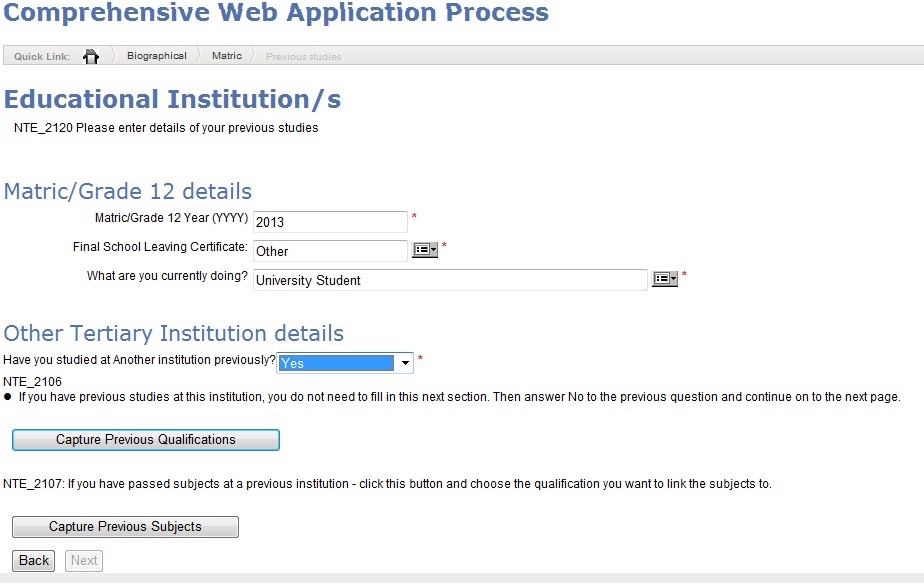Click the 'What are you currently doing?' label
Viewport: 924px width, 586px height.
[x=167, y=276]
